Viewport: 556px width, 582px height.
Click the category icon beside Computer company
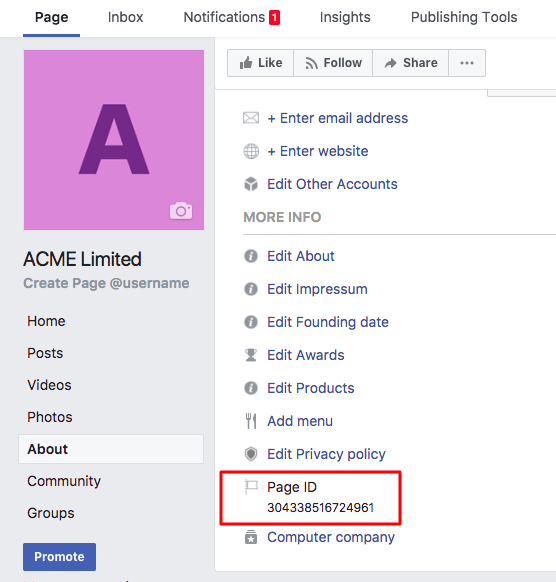251,537
